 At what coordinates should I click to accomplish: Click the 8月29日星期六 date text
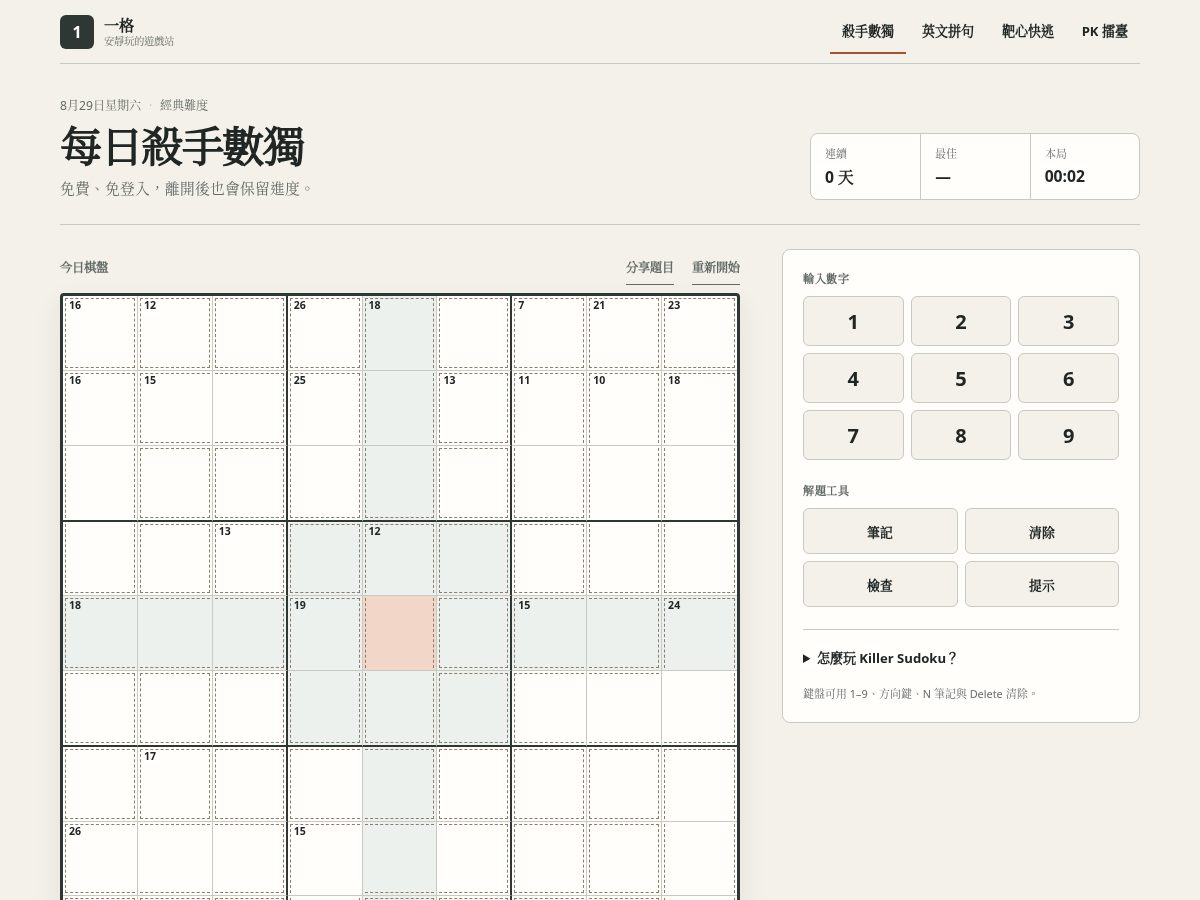point(100,105)
